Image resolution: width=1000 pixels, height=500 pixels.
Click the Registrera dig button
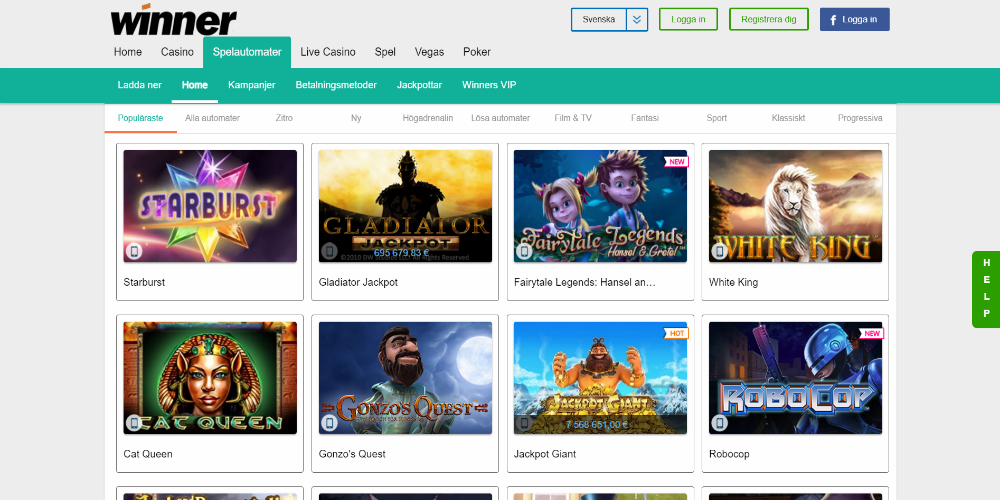(768, 19)
